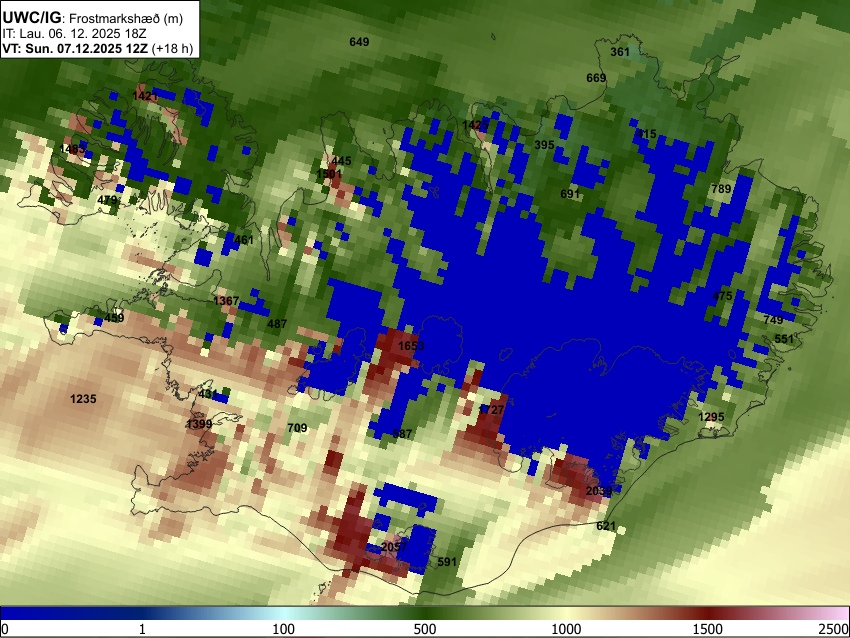Select the "VT: Sun. 07.12.2025 12Z" line
This screenshot has width=850, height=638.
pyautogui.click(x=75, y=48)
